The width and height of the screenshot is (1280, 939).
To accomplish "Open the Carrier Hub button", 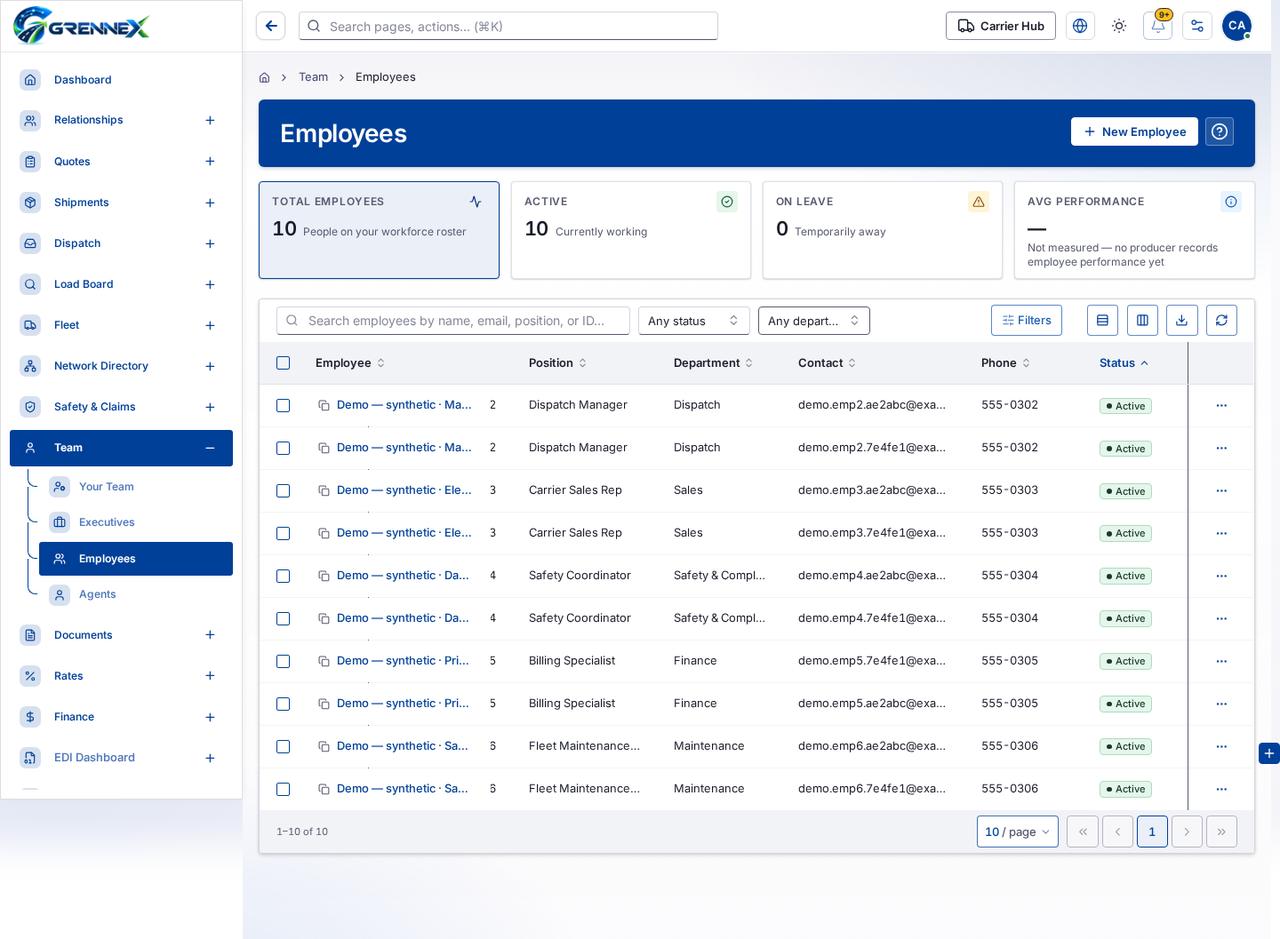I will (1000, 26).
